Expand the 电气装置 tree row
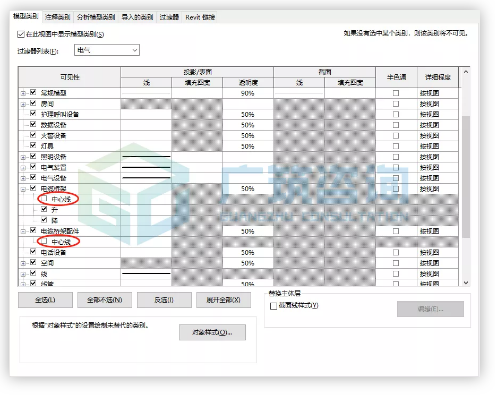 click(x=23, y=168)
